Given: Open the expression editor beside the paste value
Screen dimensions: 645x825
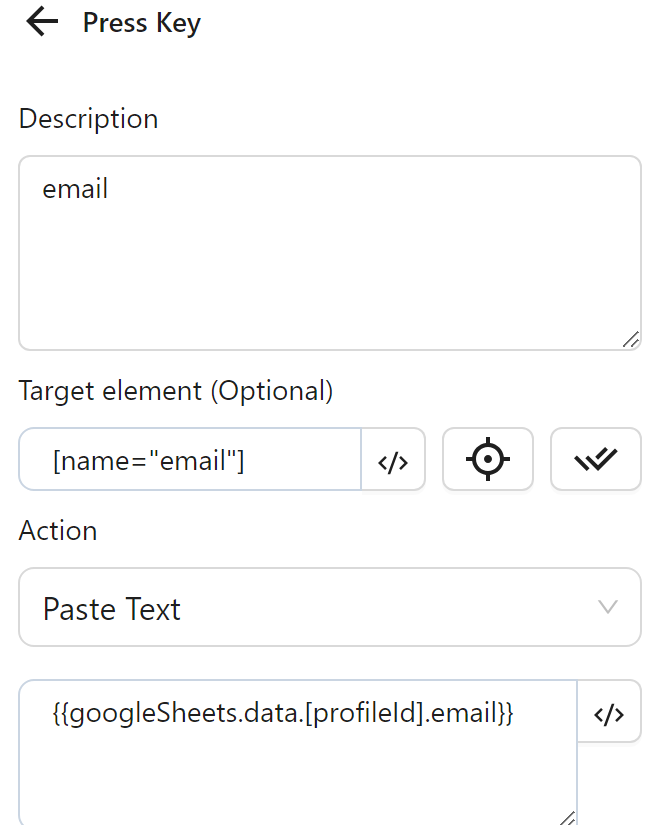Looking at the screenshot, I should coord(610,712).
